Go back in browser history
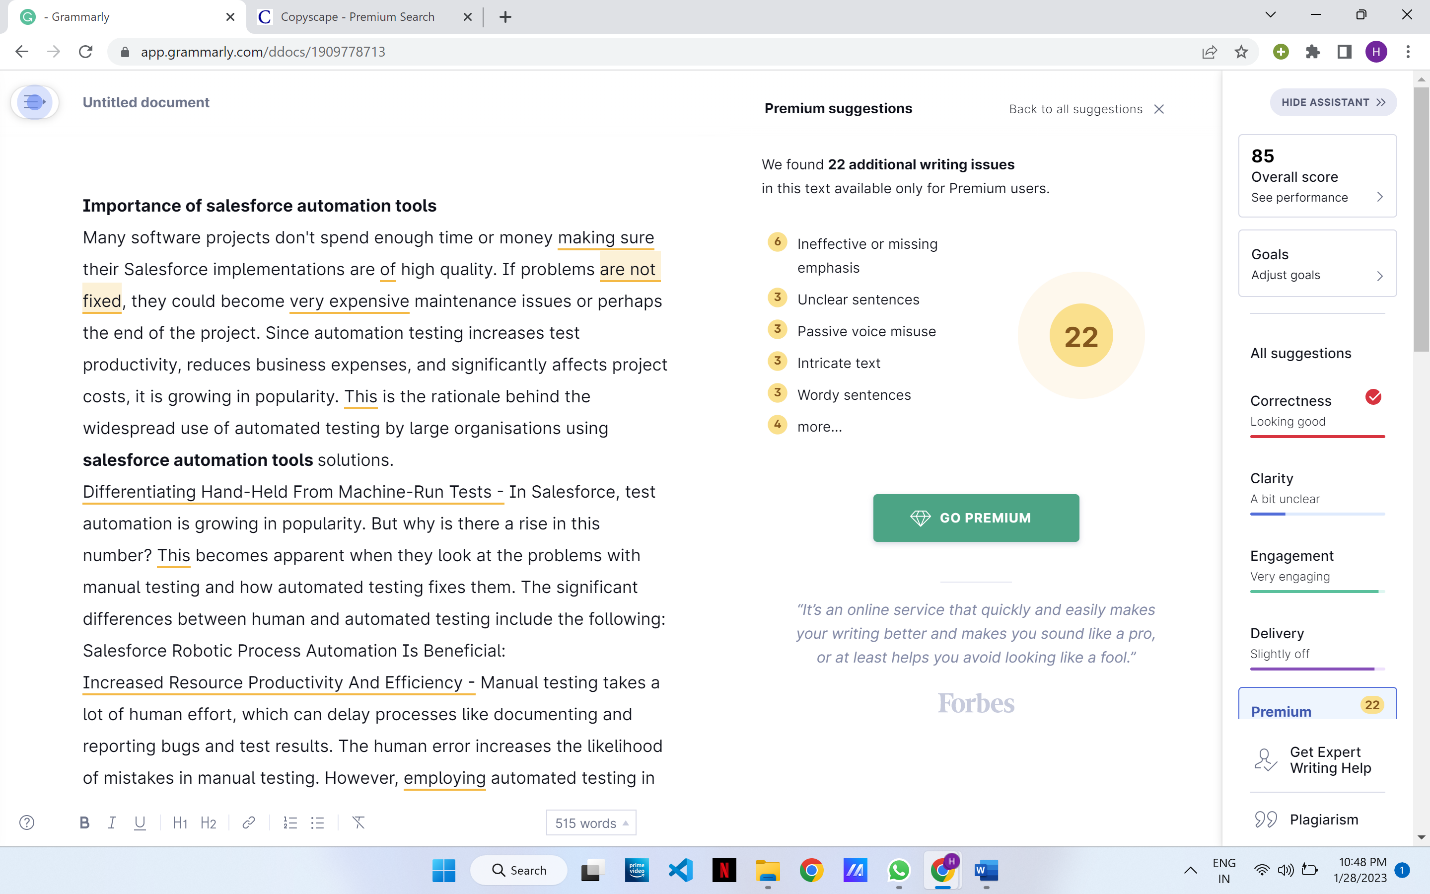Screen dimensions: 1430x894 22,52
